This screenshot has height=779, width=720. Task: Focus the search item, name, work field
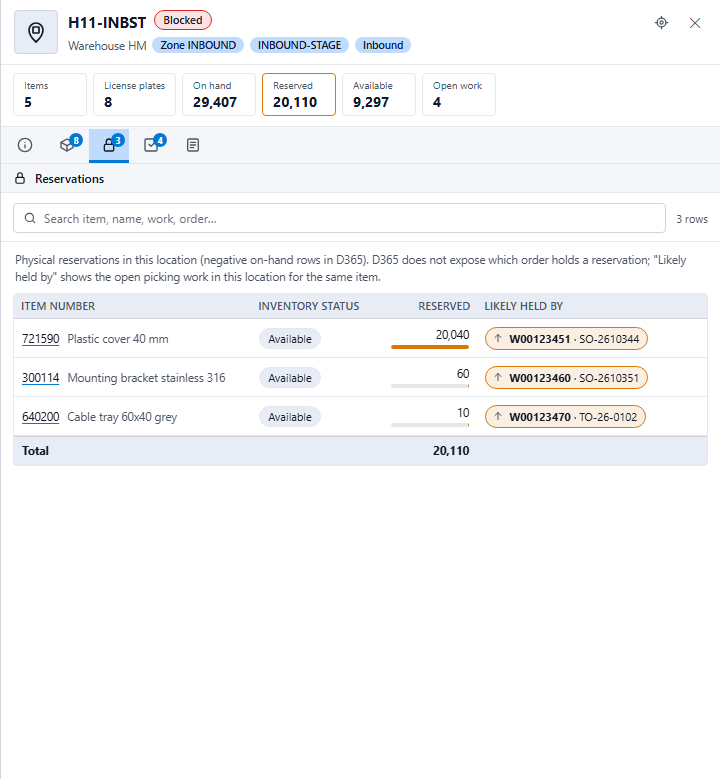339,218
